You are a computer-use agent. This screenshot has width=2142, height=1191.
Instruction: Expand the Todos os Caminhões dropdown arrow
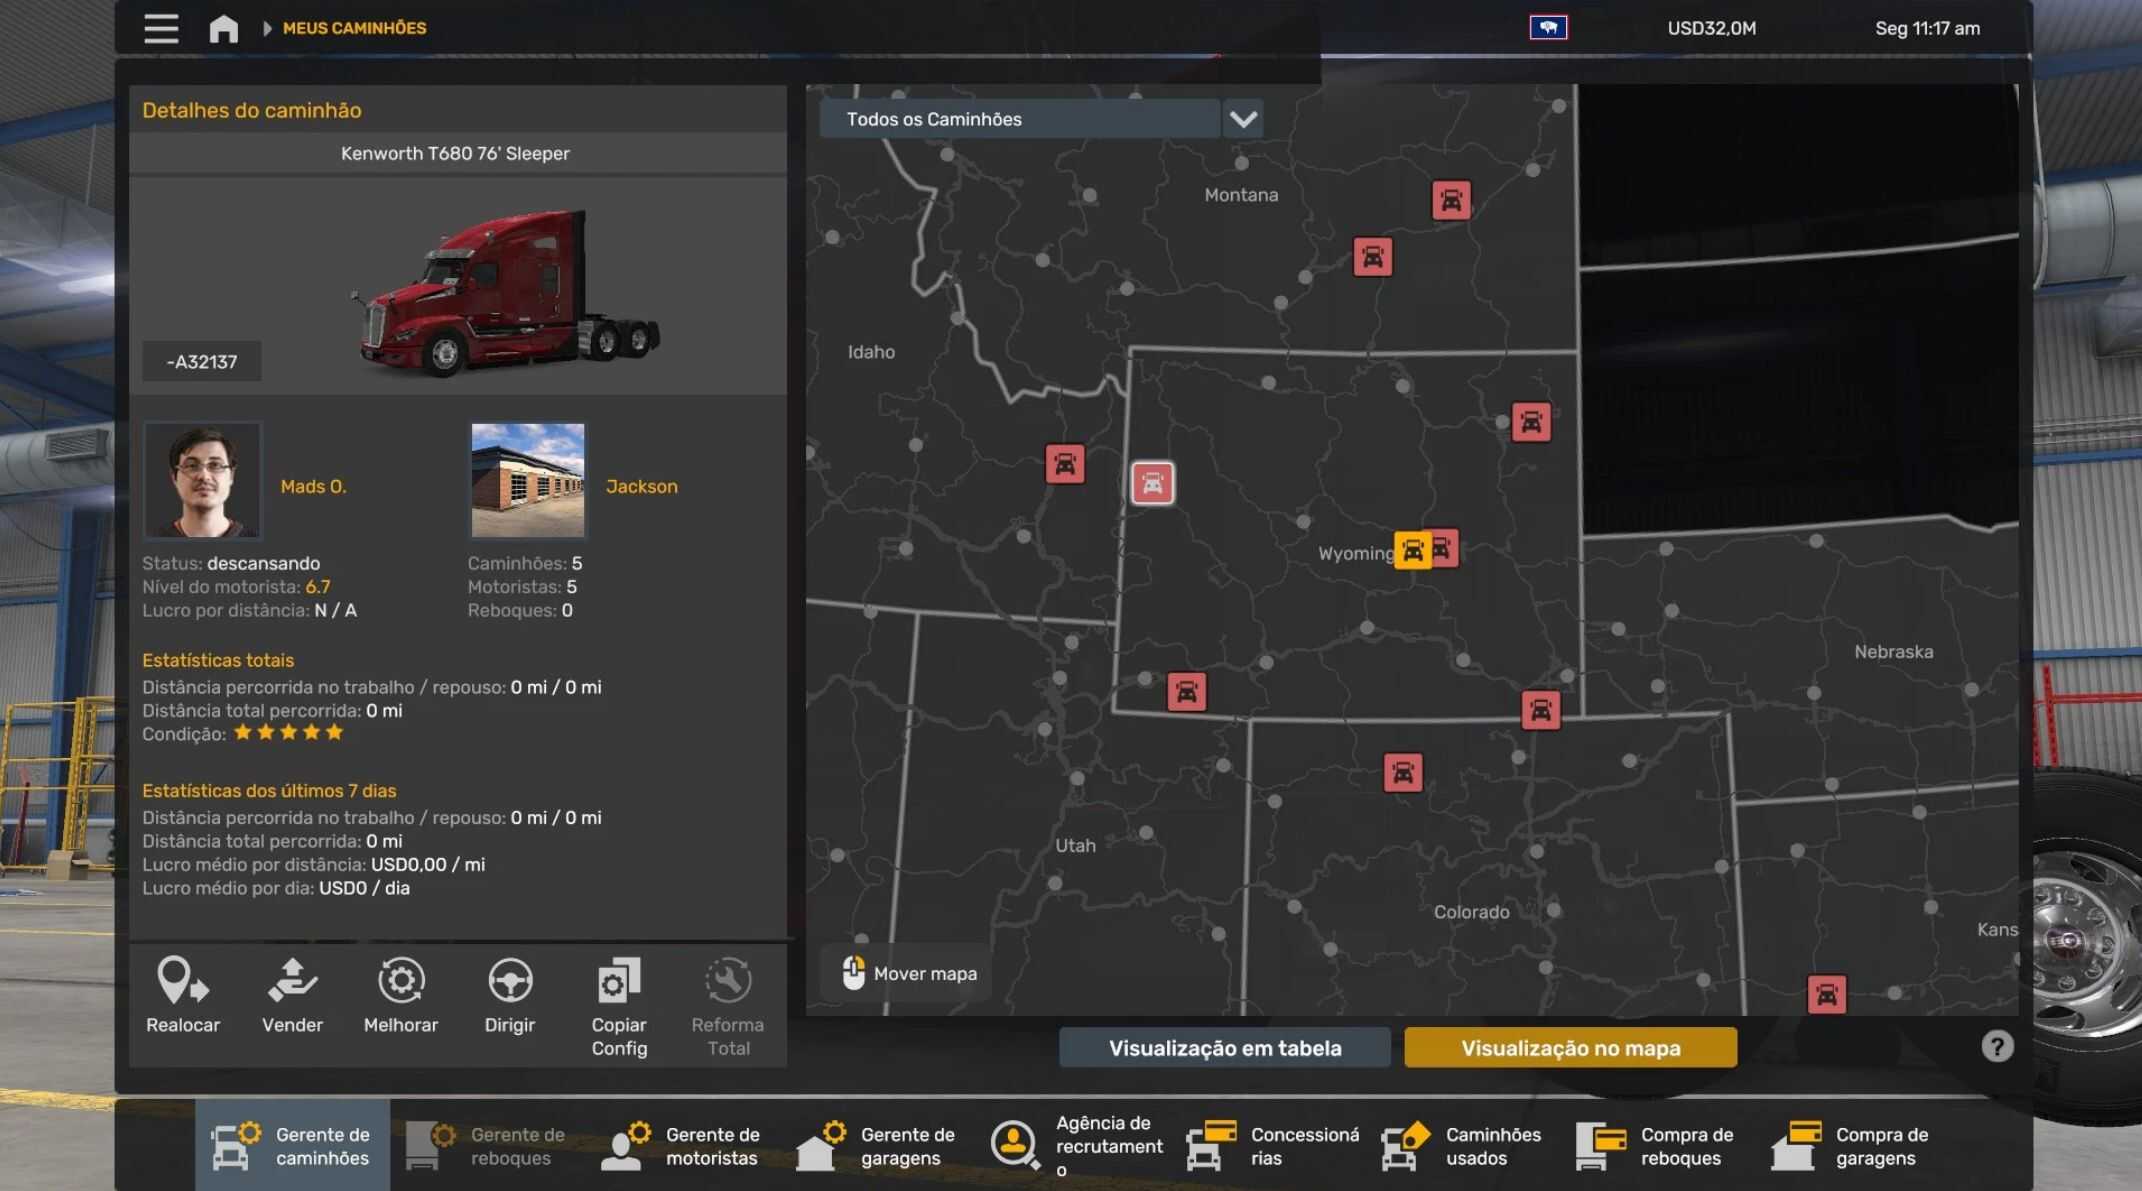coord(1243,119)
